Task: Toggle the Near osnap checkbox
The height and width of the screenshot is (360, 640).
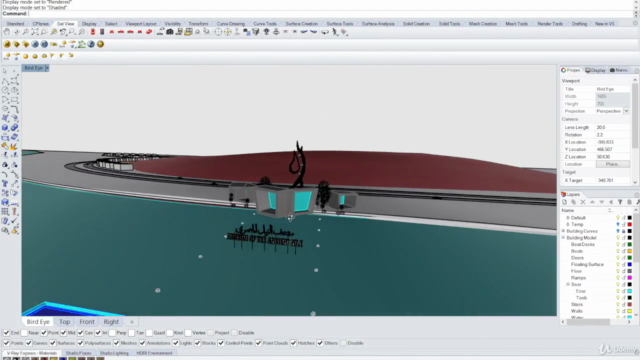Action: pos(24,333)
